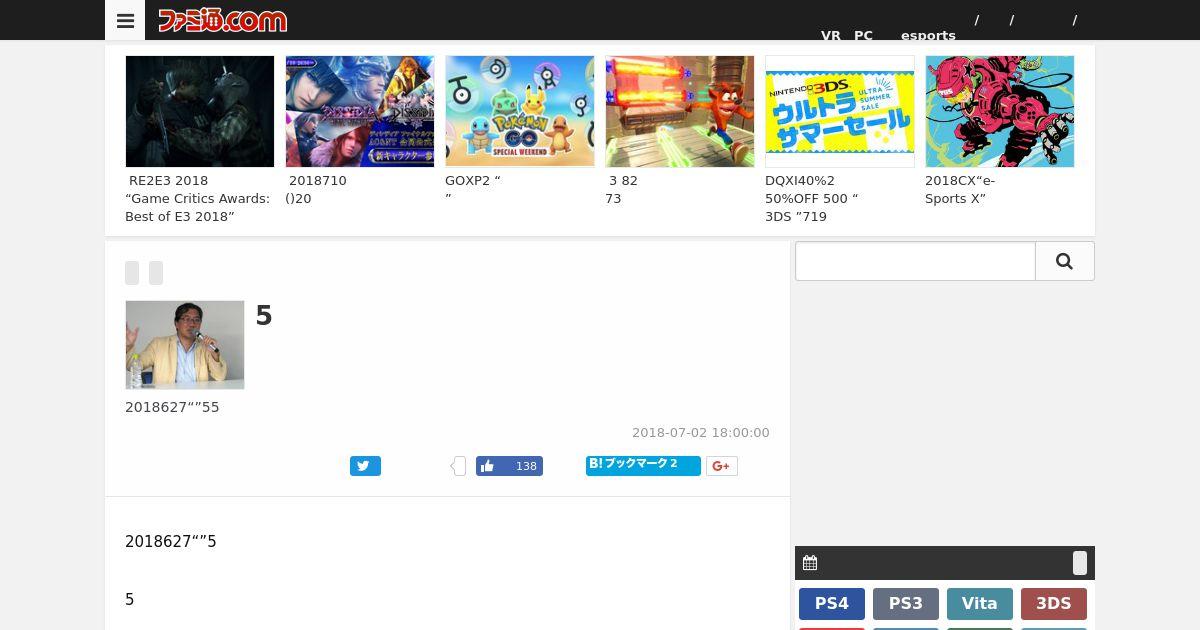The image size is (1200, 630).
Task: Open the "GOXP2" Pokémon GO headline link
Action: 473,189
